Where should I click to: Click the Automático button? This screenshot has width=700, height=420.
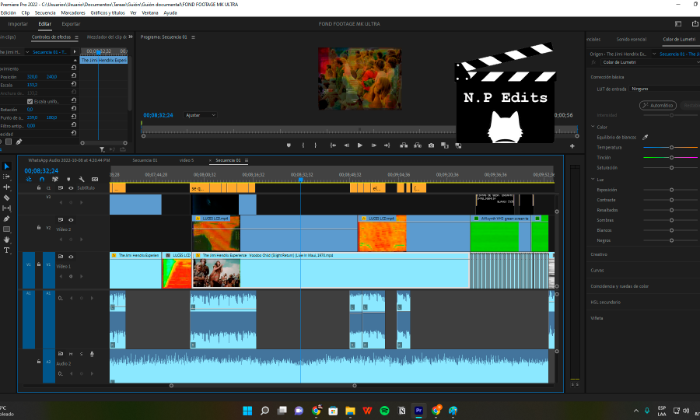658,105
